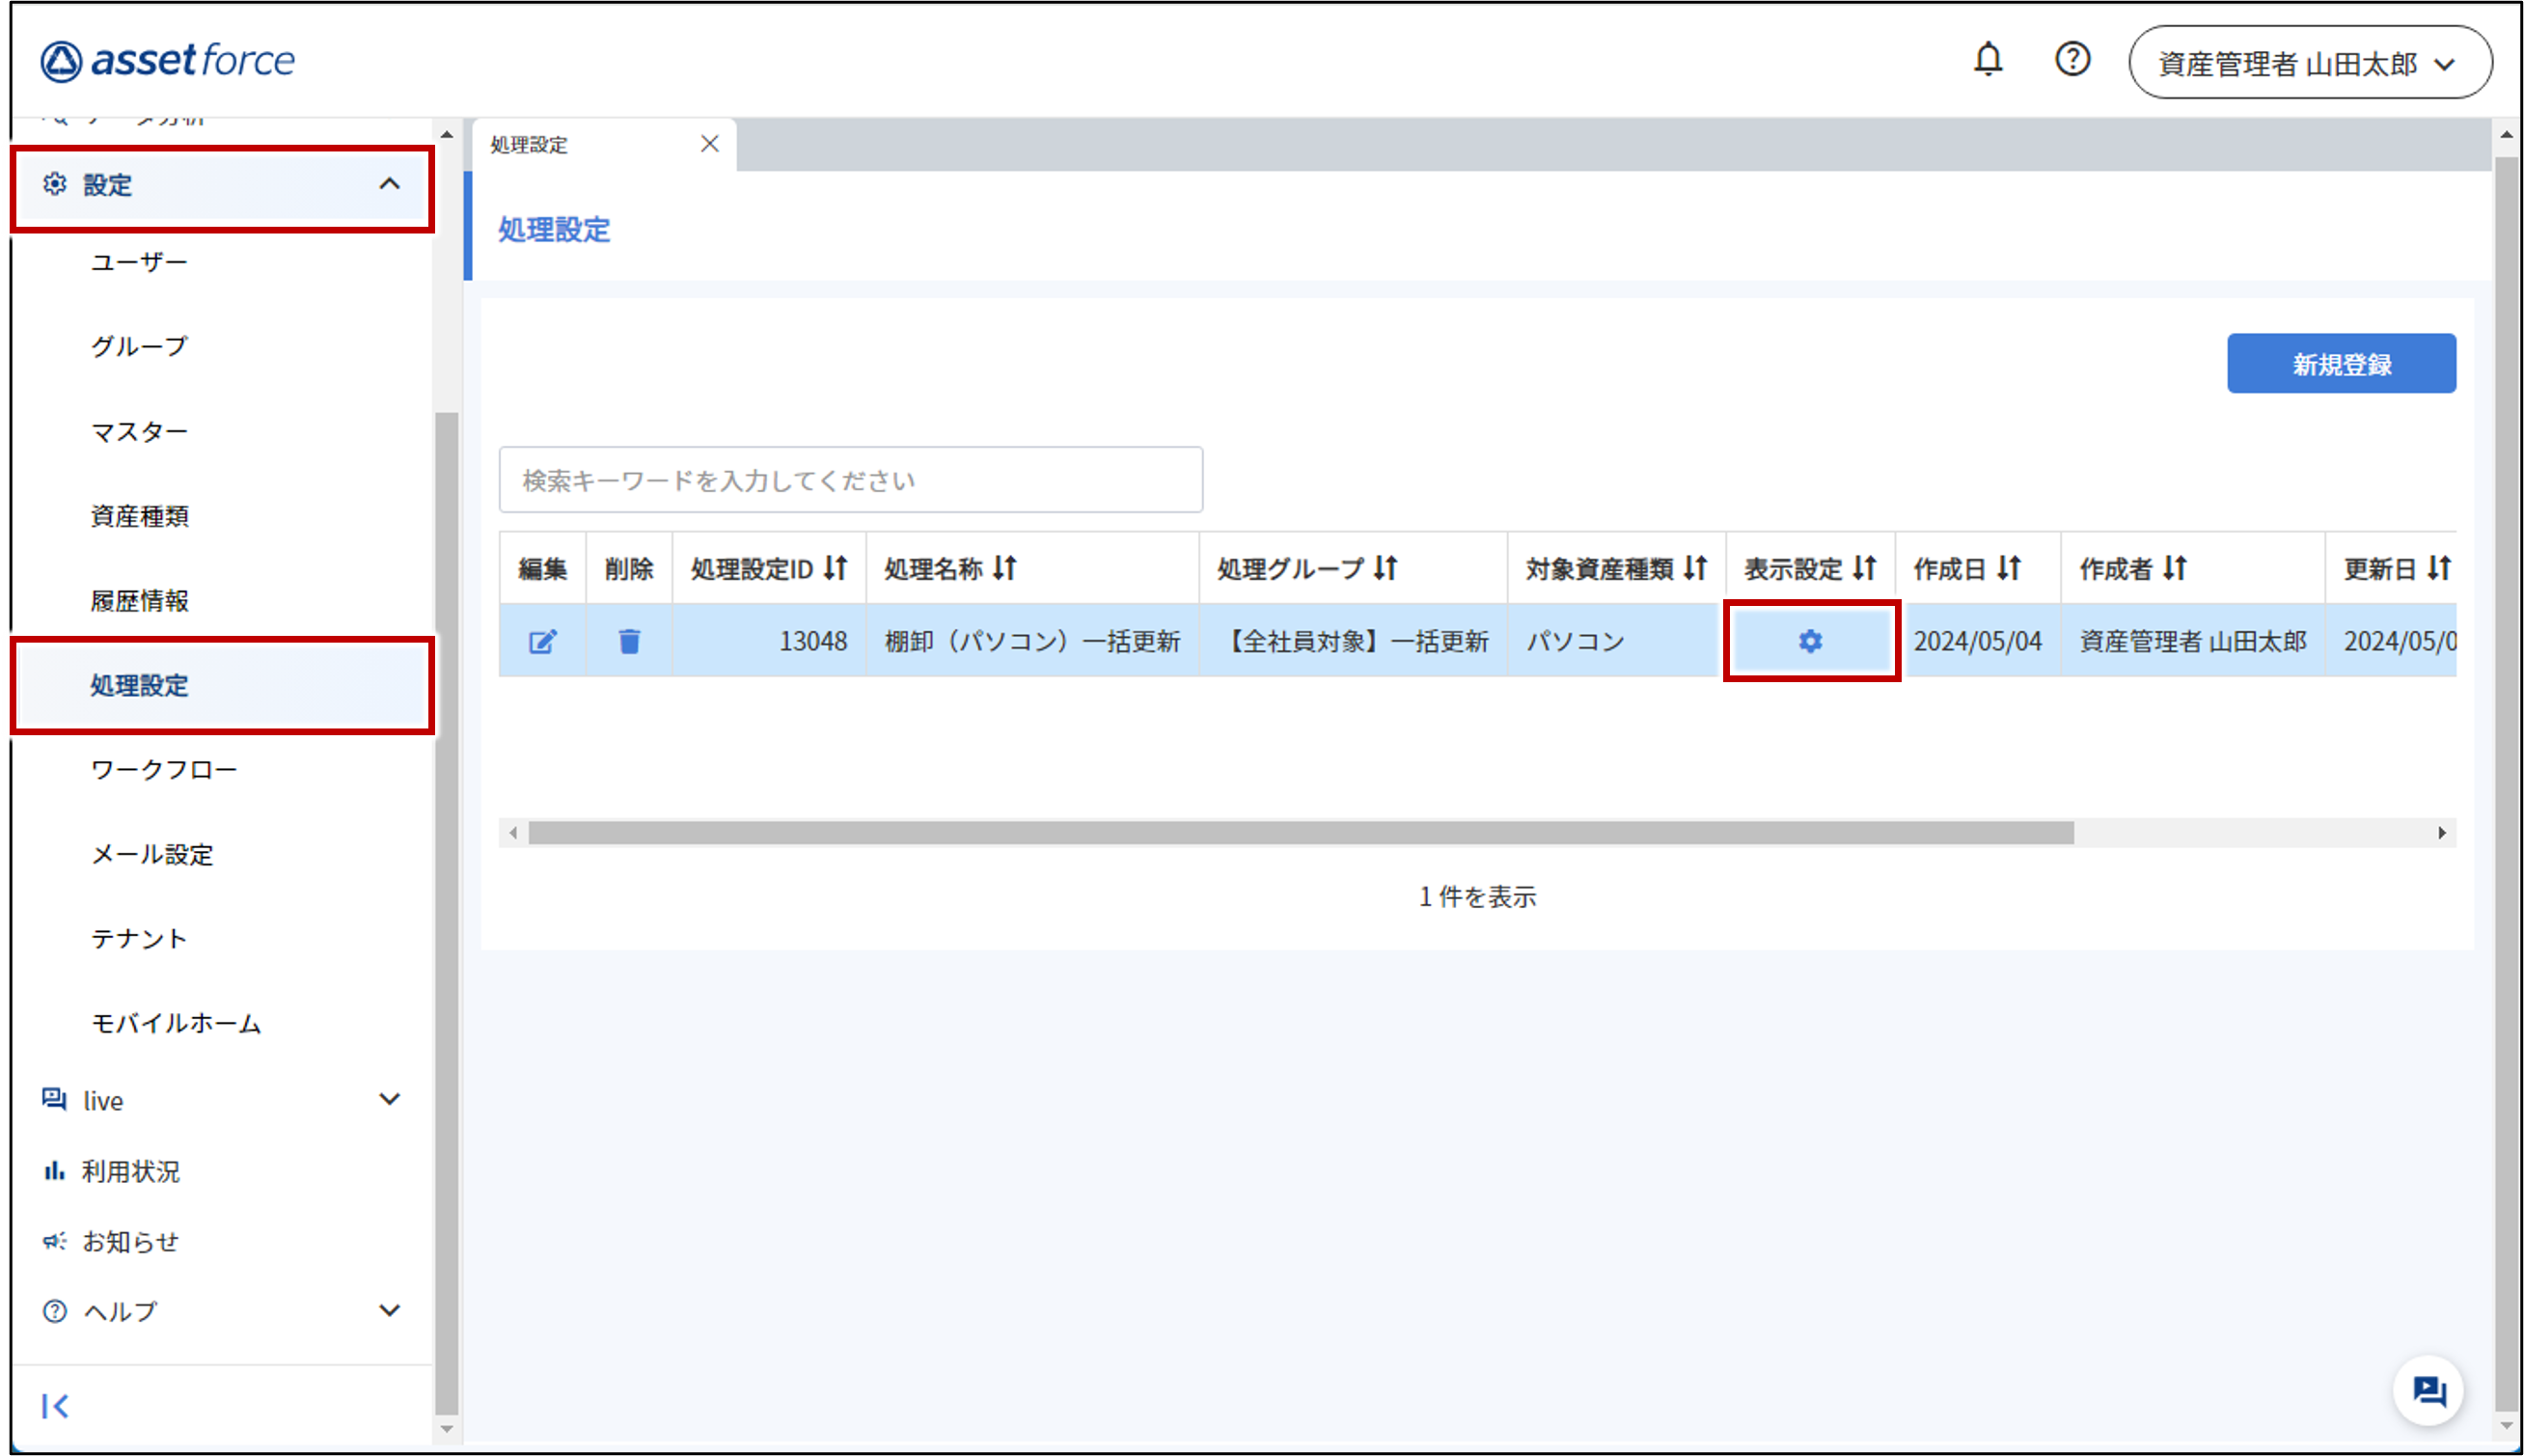Viewport: 2524px width, 1456px height.
Task: Open モバイルホーム settings
Action: 176,1024
